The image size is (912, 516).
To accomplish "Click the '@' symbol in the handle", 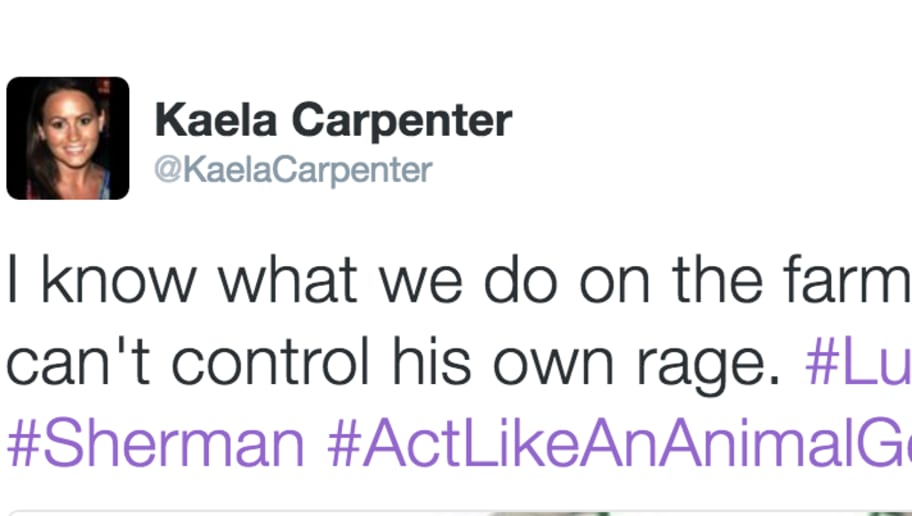I will 169,170.
